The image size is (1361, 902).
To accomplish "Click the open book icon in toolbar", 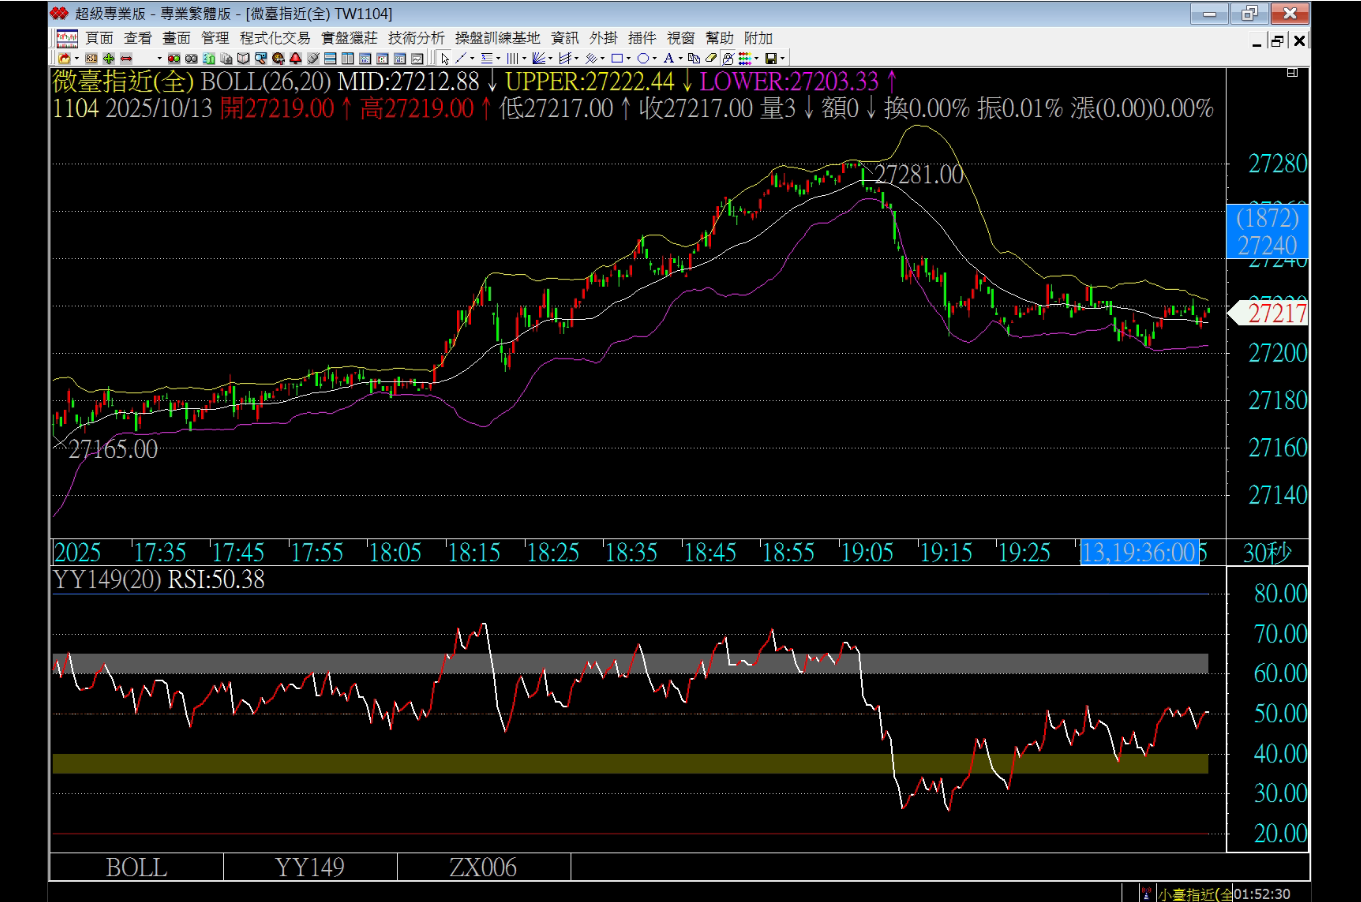I will click(x=243, y=58).
